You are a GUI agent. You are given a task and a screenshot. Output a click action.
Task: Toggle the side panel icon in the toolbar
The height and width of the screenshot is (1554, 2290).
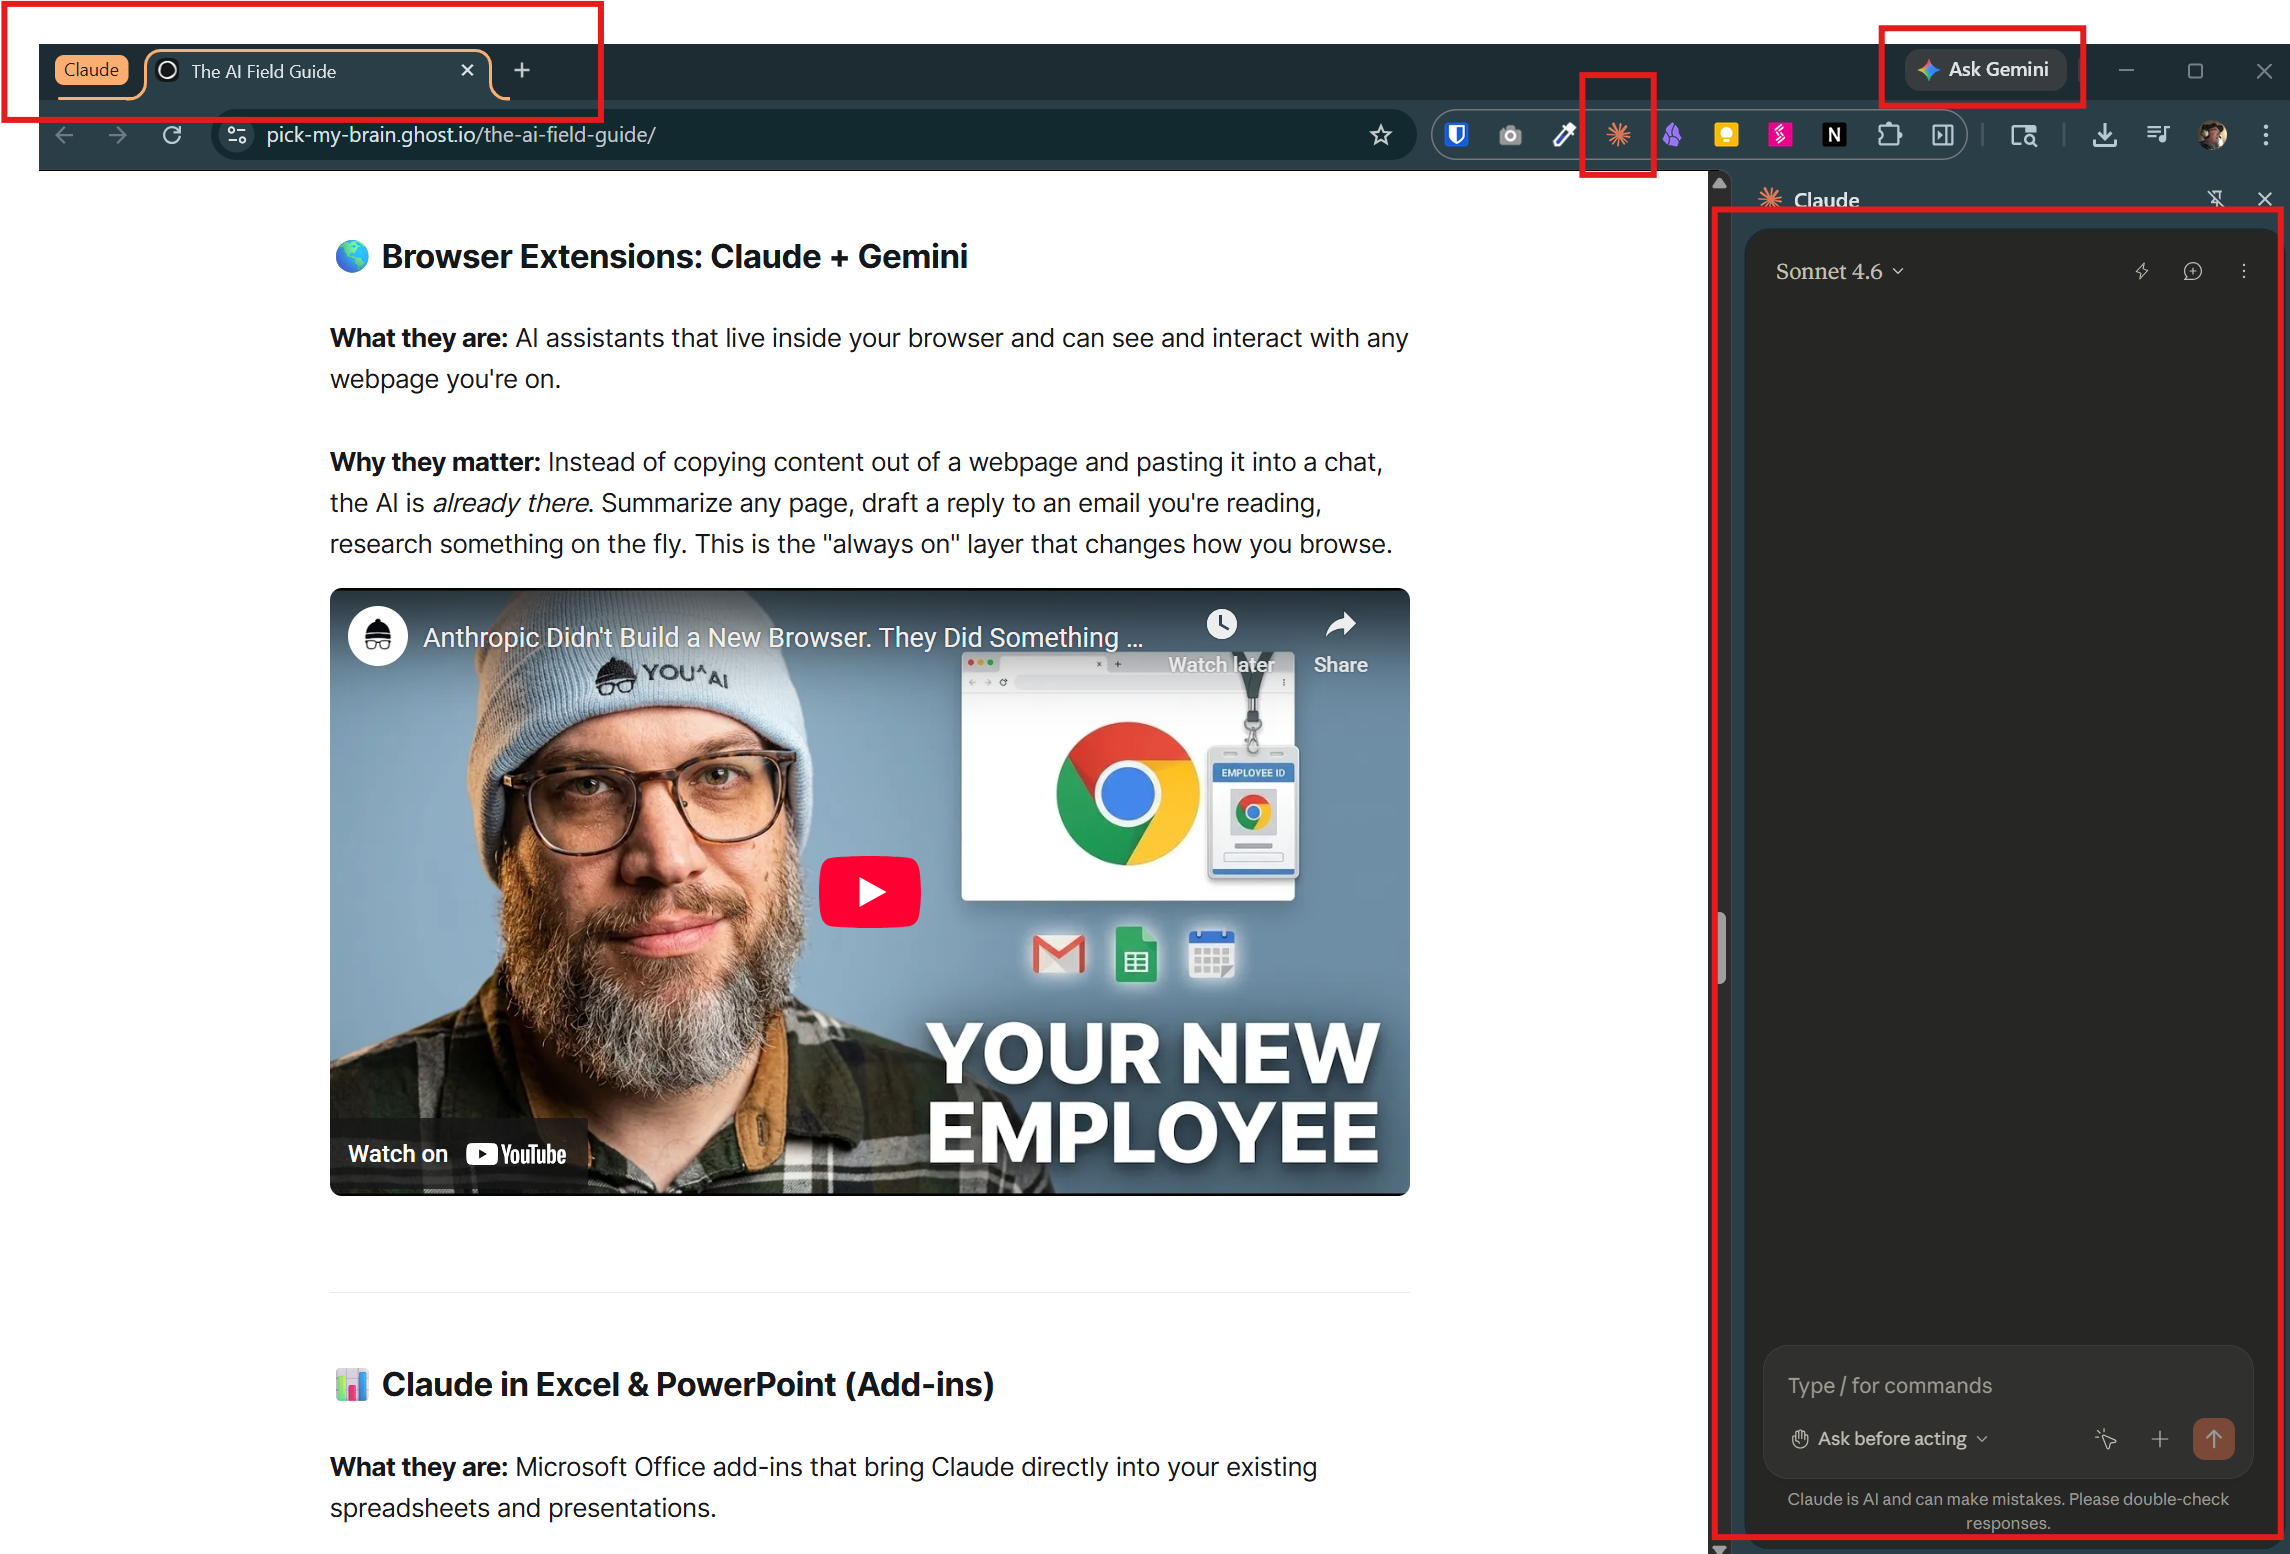[x=1942, y=134]
